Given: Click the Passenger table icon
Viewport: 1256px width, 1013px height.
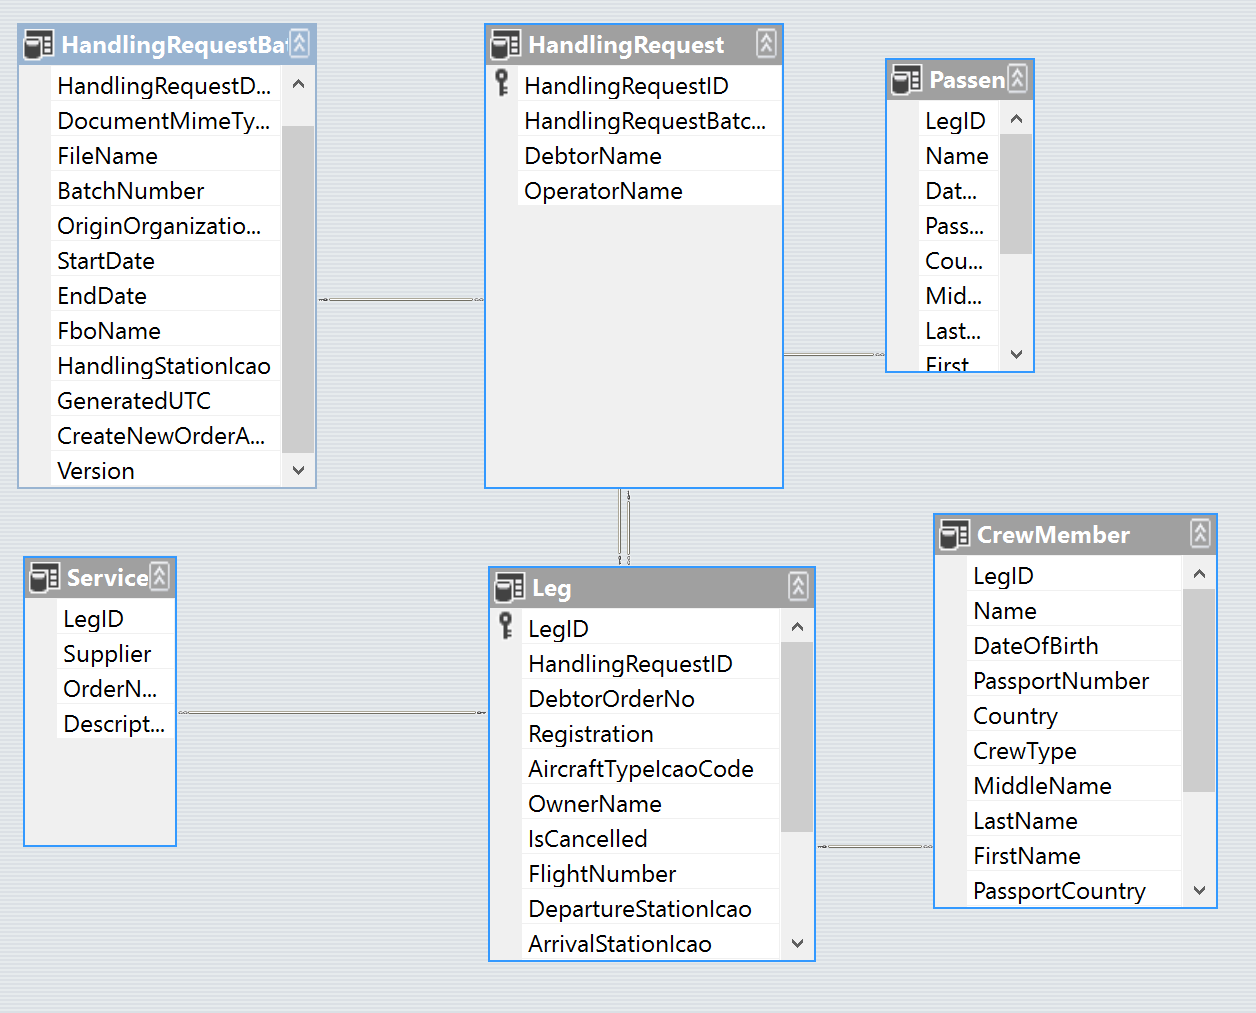Looking at the screenshot, I should 906,80.
